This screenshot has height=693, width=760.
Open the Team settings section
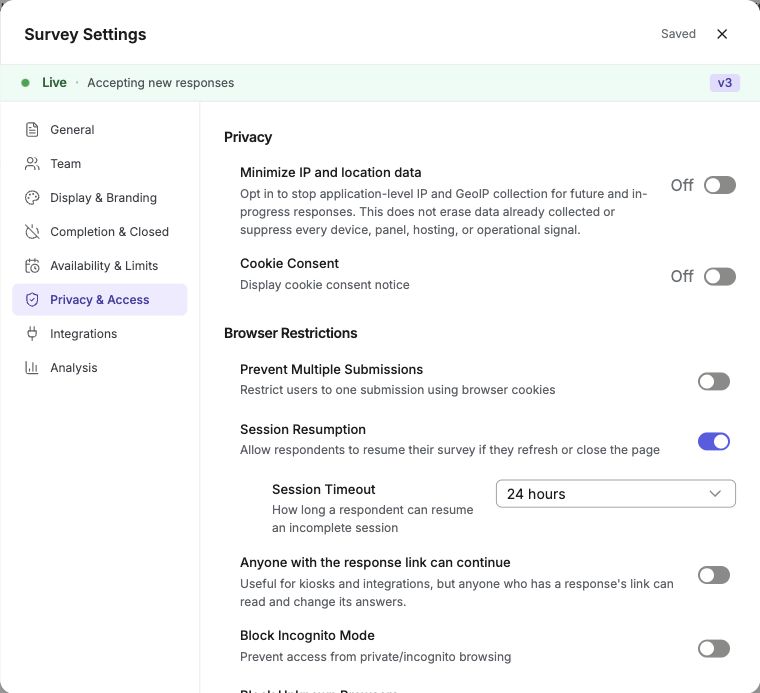point(99,164)
